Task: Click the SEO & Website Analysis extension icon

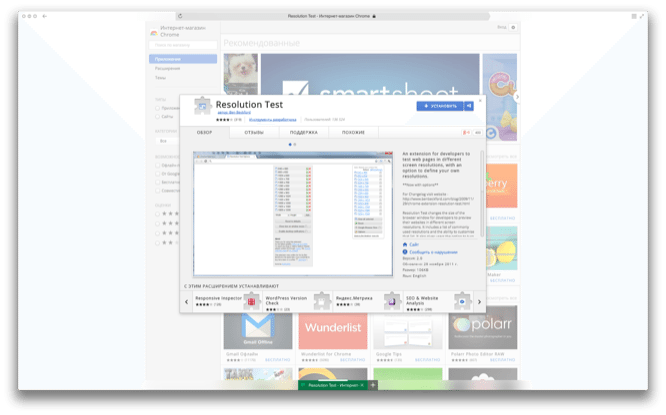Action: point(462,301)
